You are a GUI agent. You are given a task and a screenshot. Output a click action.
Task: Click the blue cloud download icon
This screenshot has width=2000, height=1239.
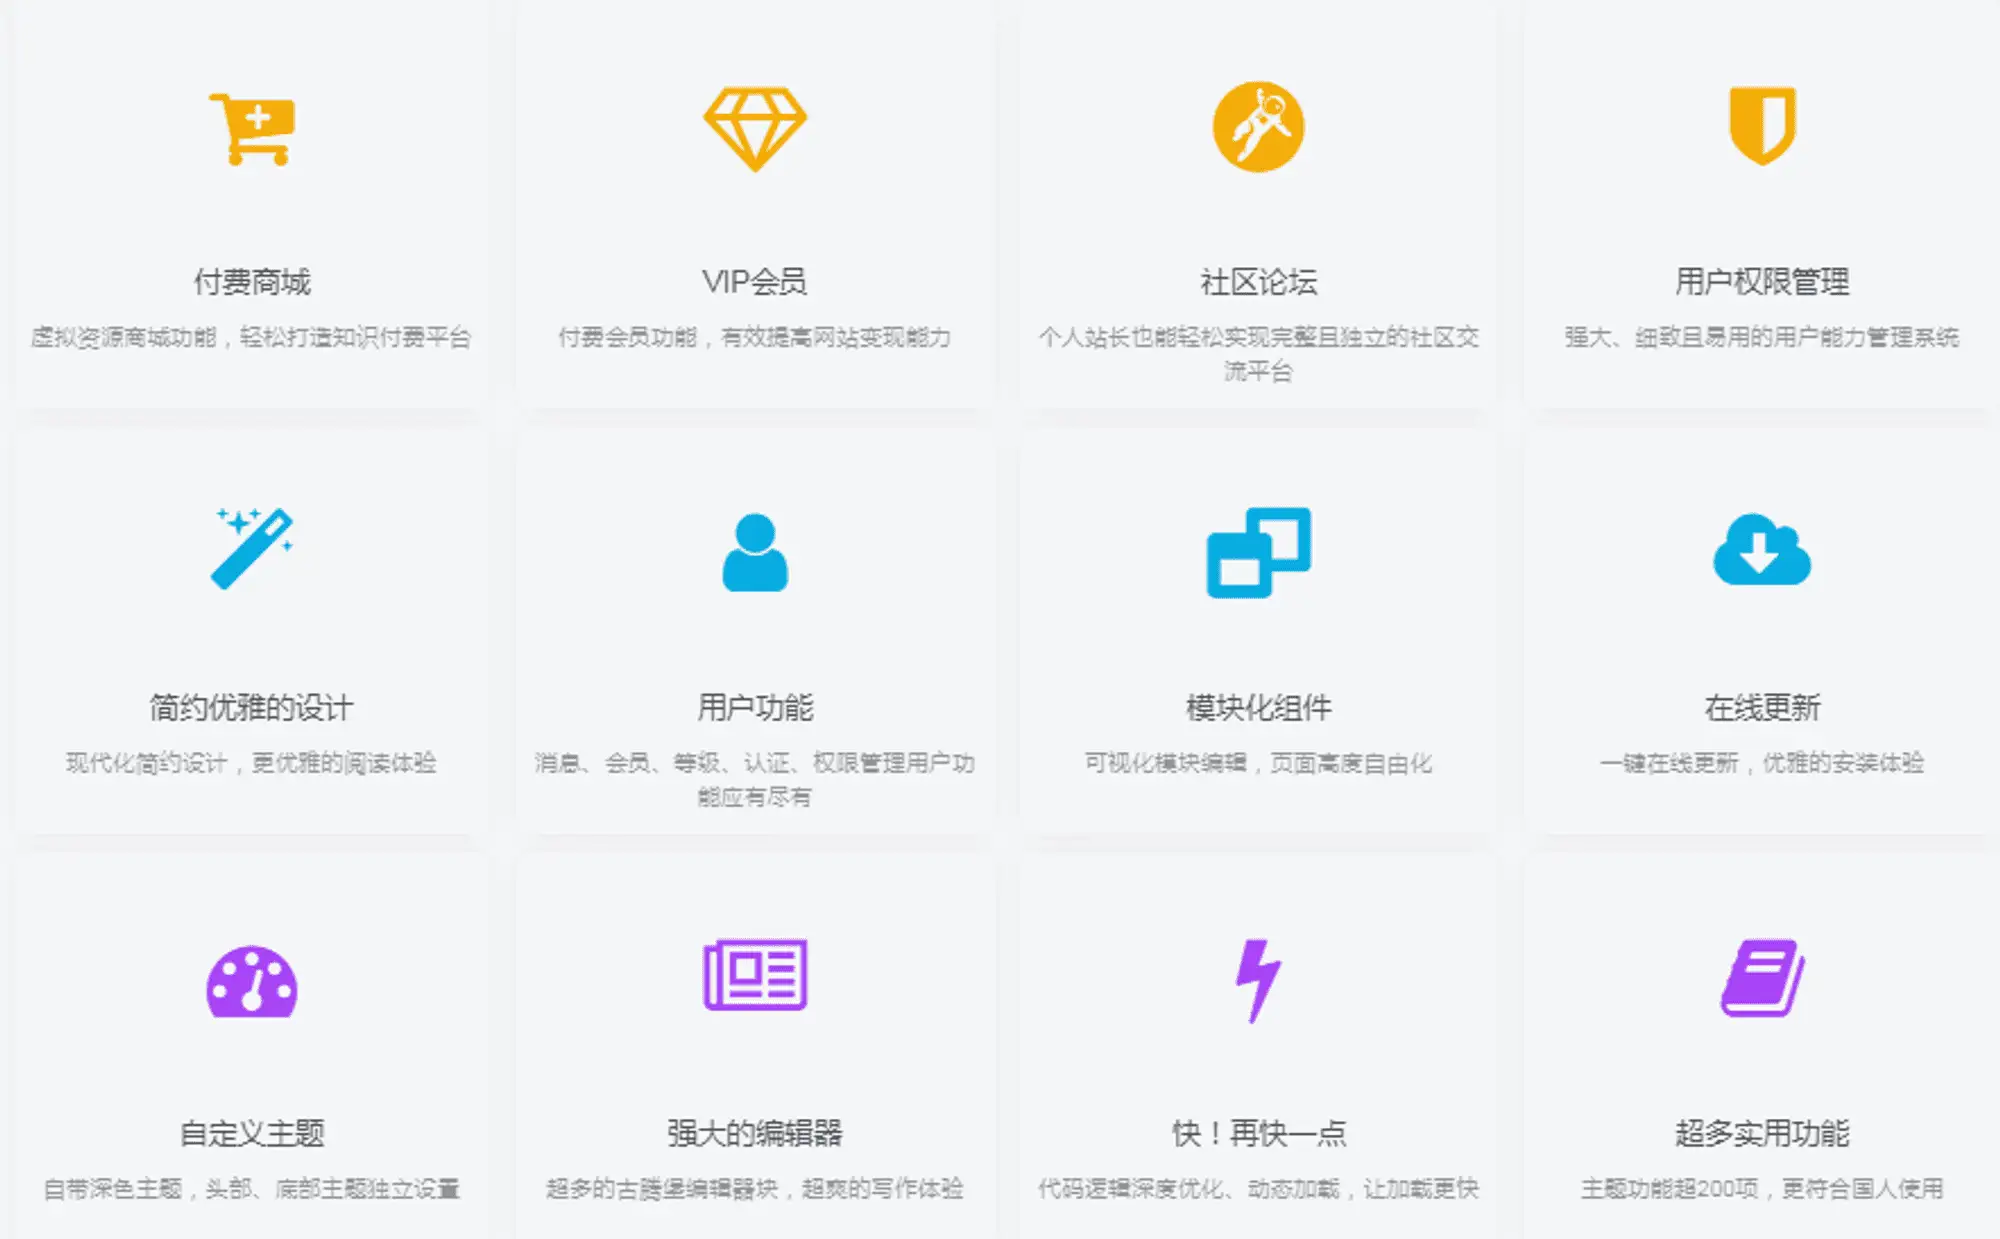click(x=1762, y=550)
